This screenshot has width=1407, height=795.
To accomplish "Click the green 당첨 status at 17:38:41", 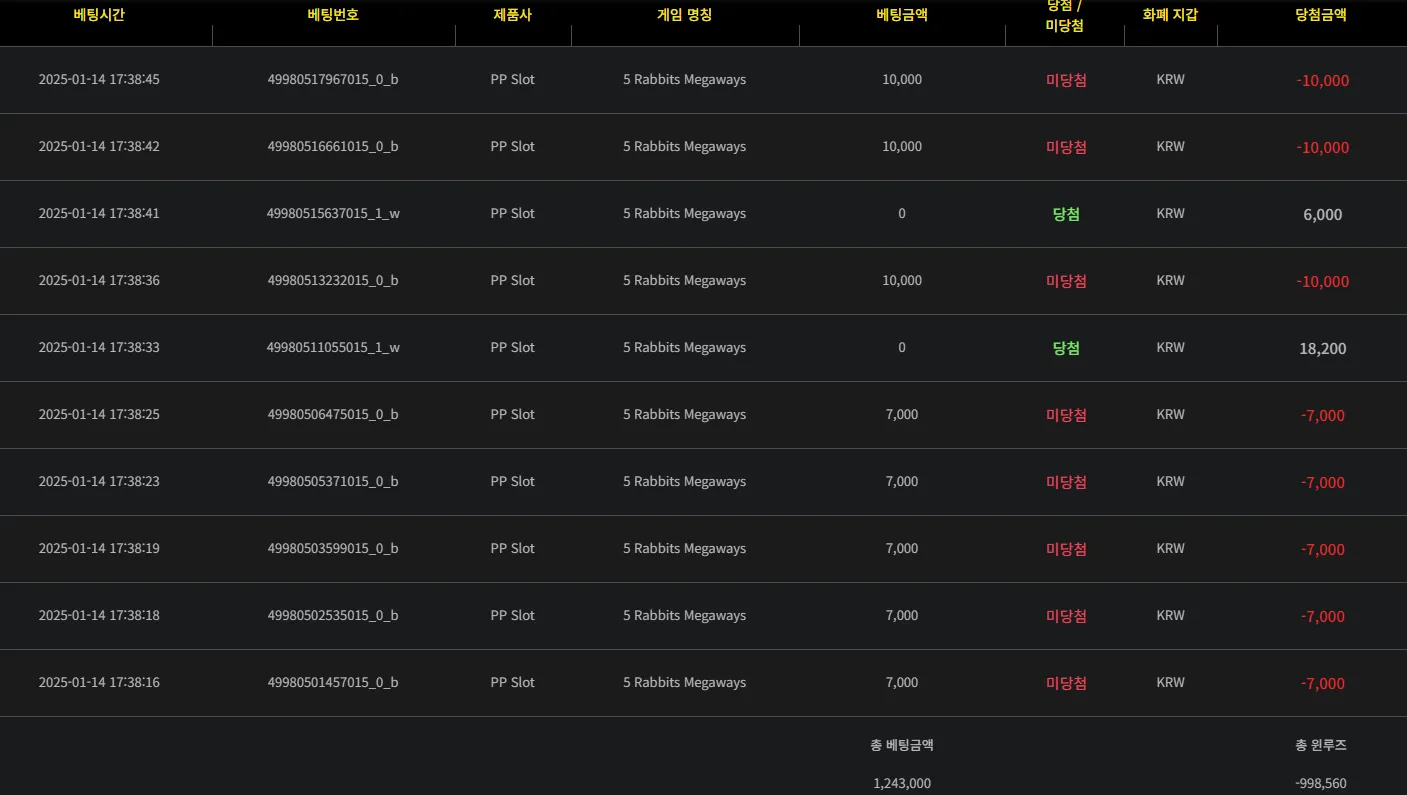I will (1066, 214).
